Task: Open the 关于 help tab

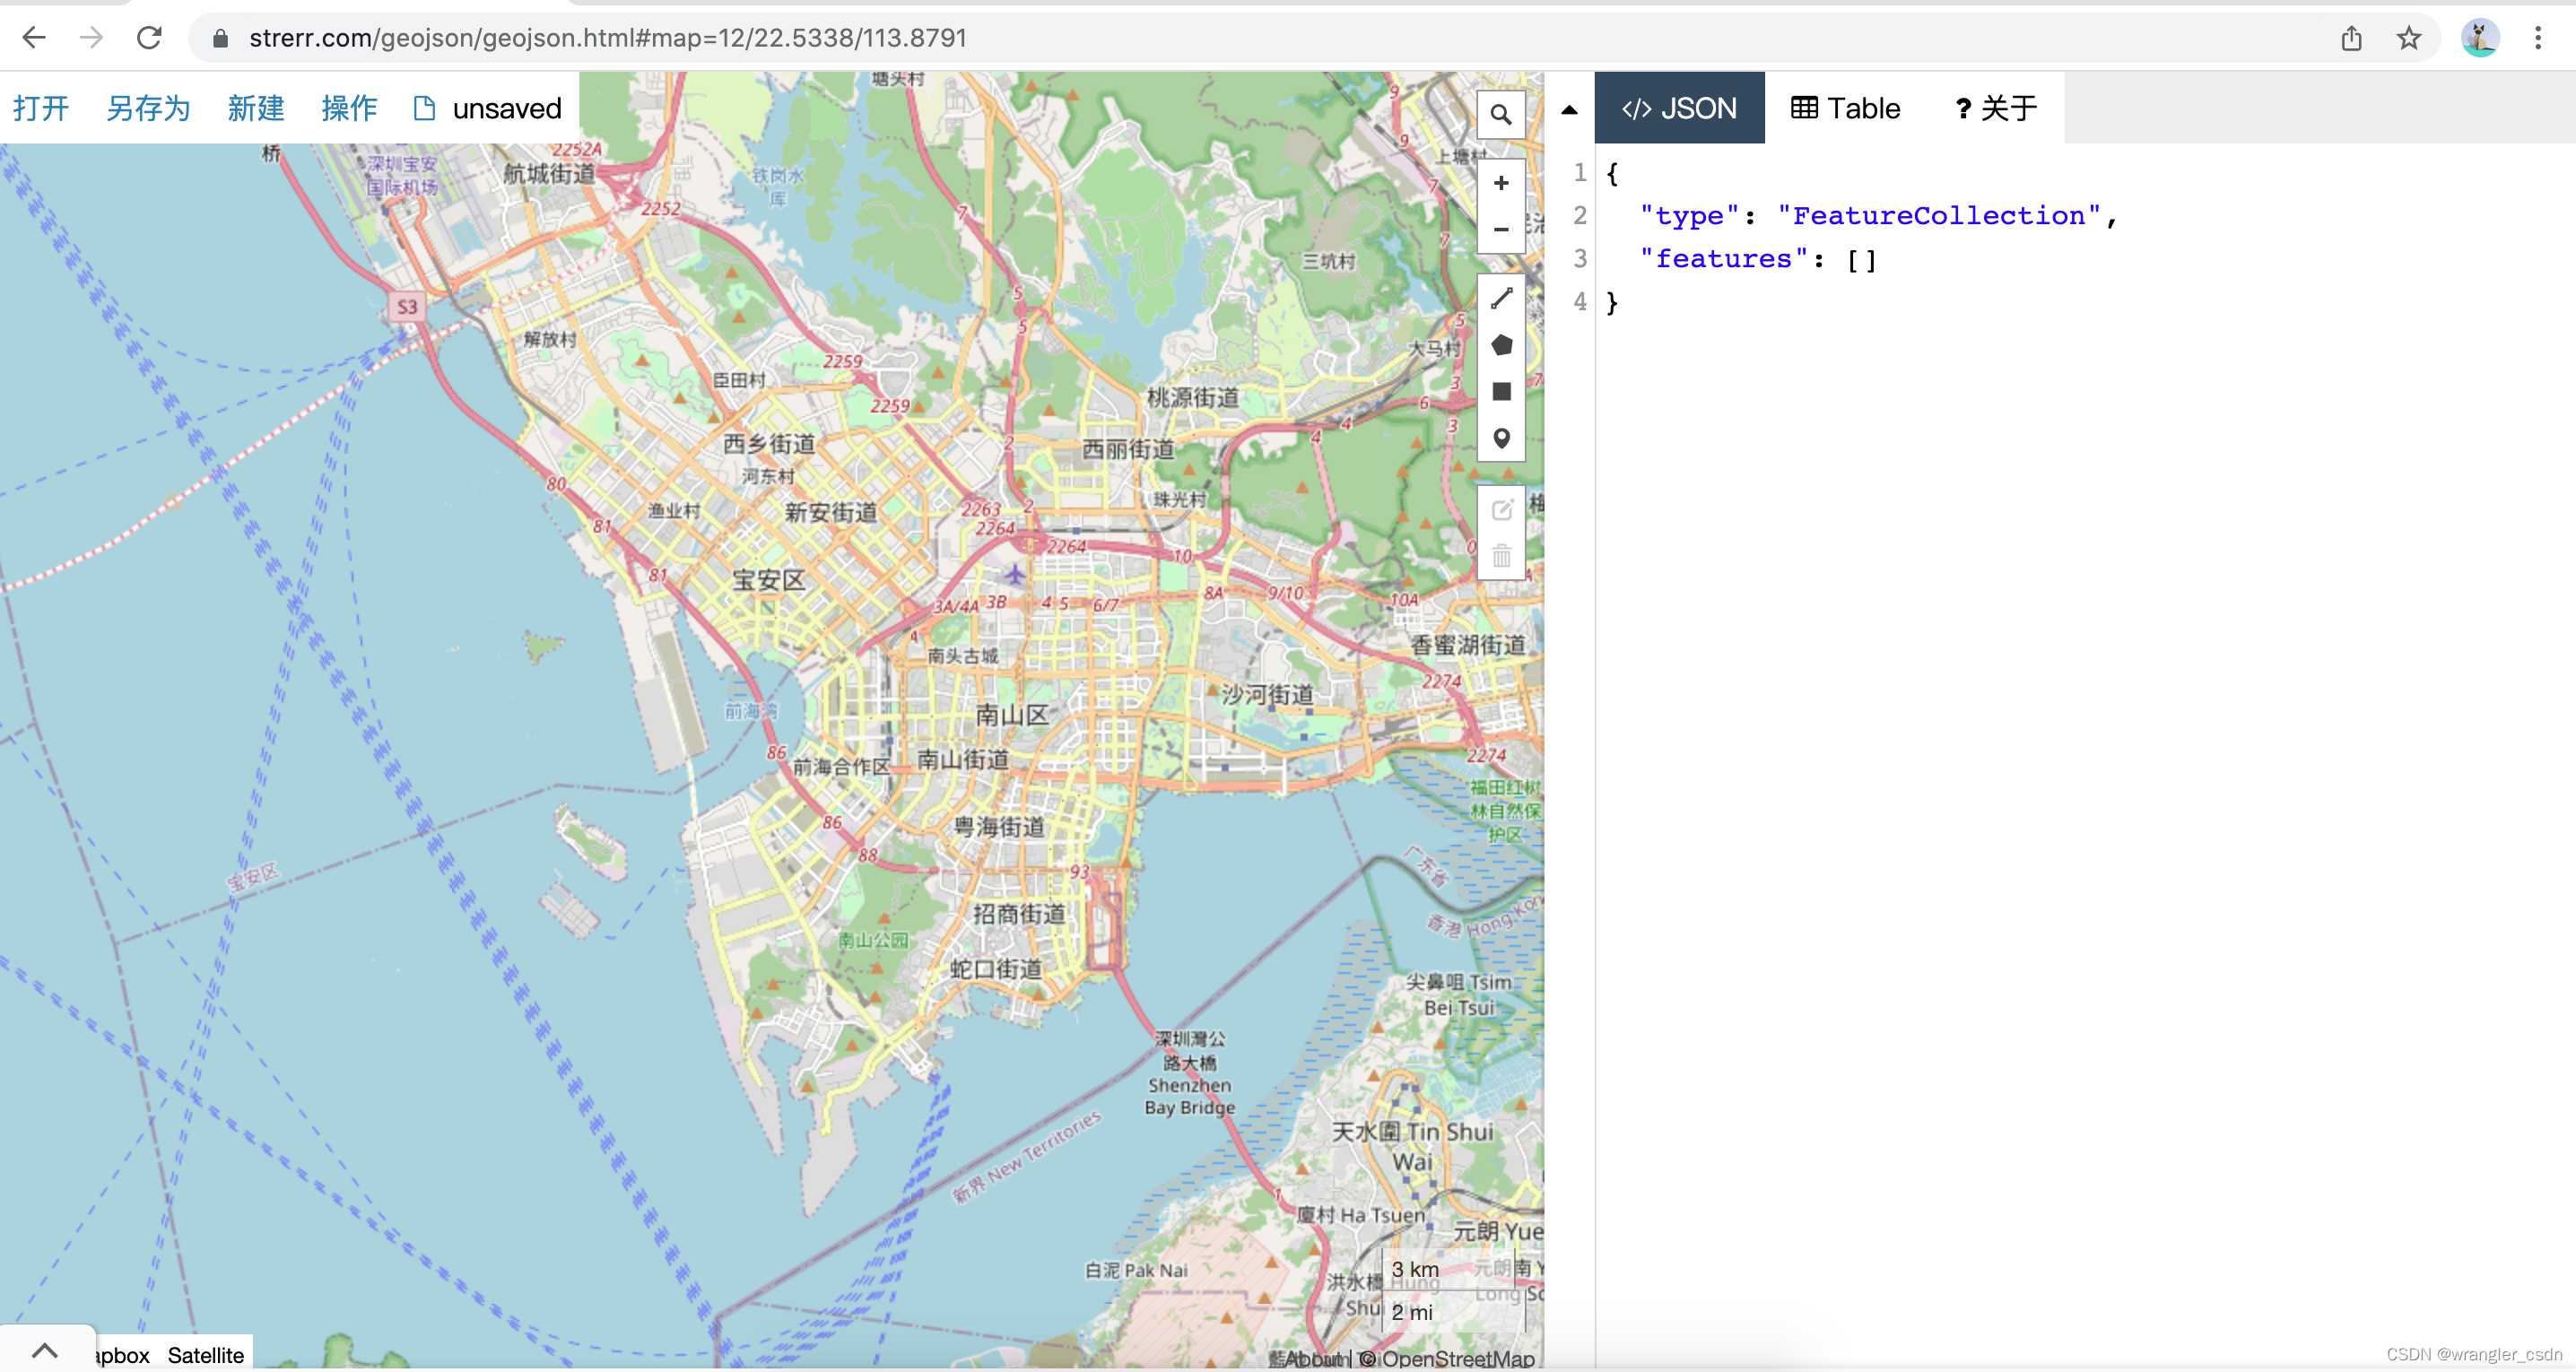Action: [x=1993, y=108]
